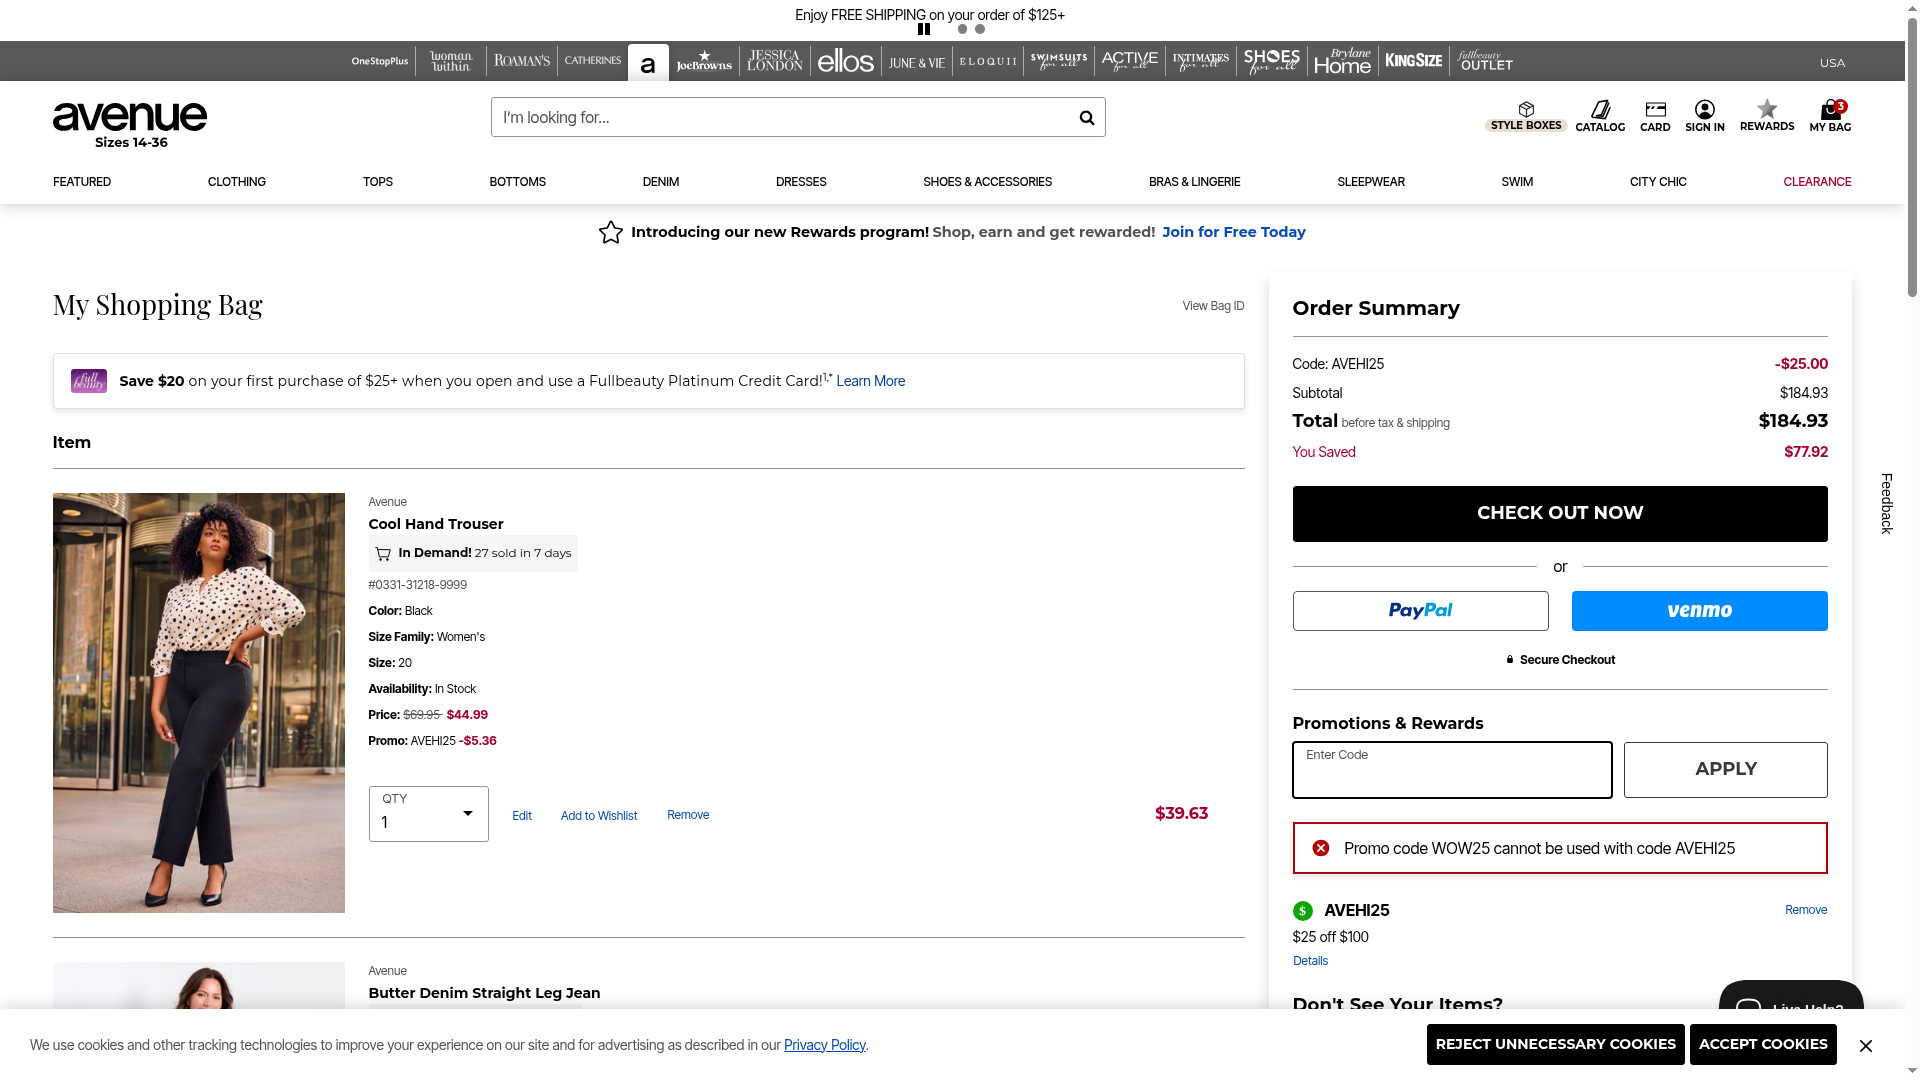Accept cookies

[1763, 1045]
